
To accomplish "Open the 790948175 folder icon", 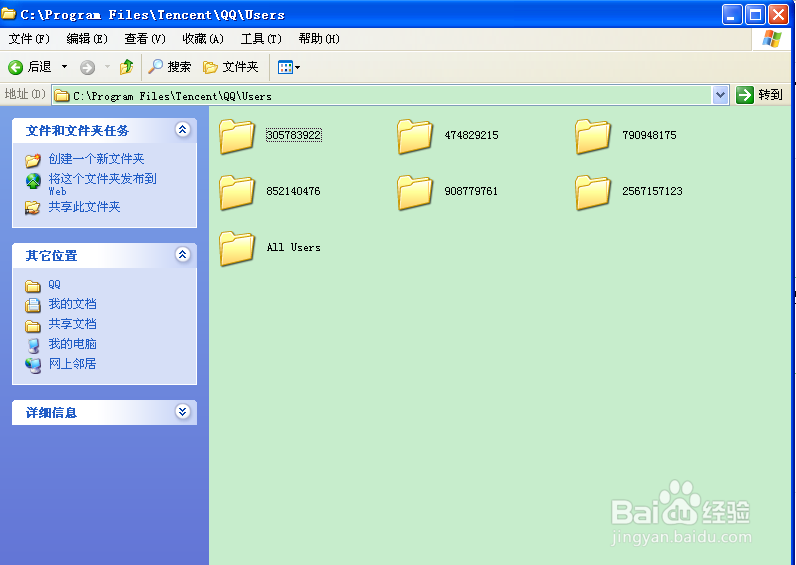I will 592,137.
